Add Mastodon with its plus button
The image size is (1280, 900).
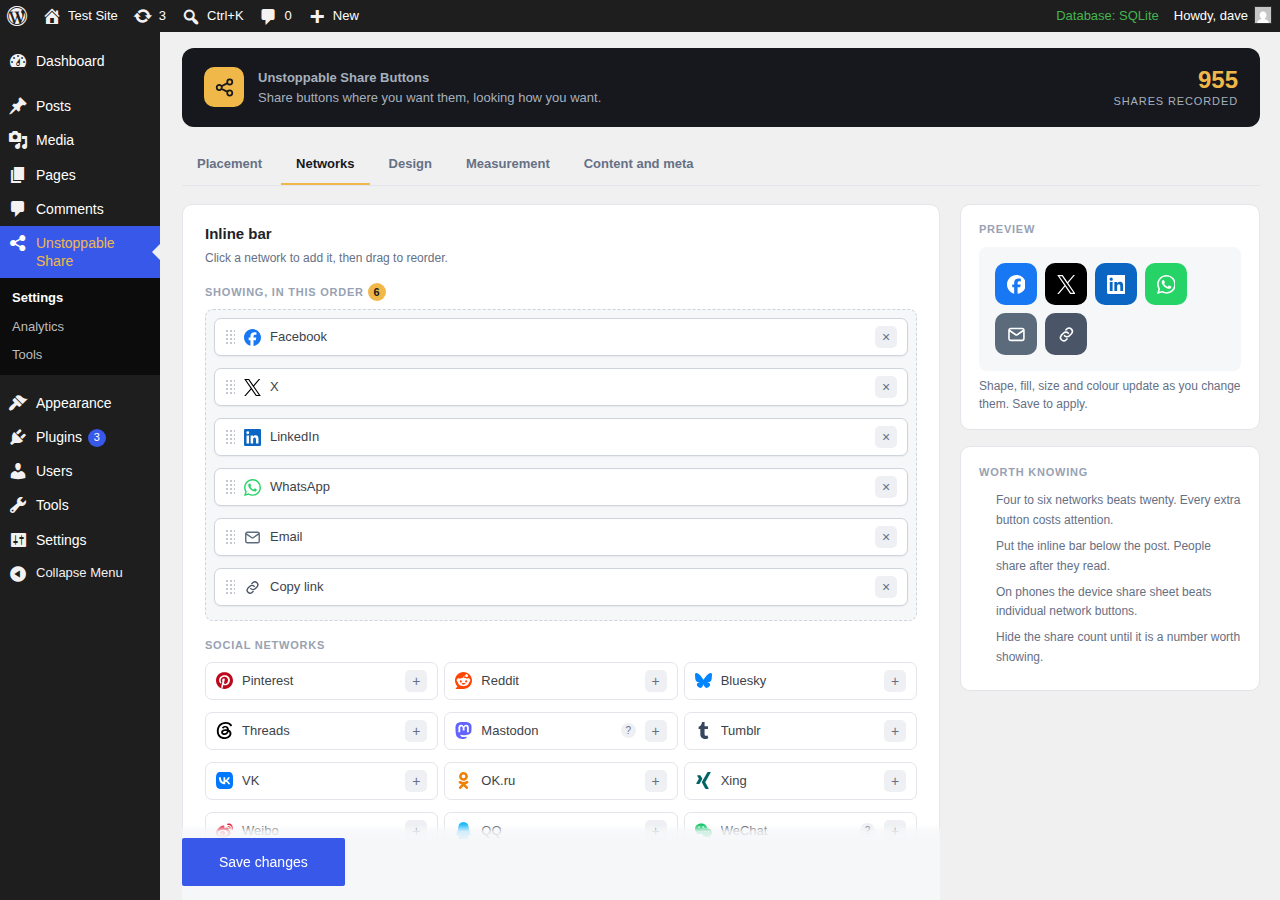point(656,731)
